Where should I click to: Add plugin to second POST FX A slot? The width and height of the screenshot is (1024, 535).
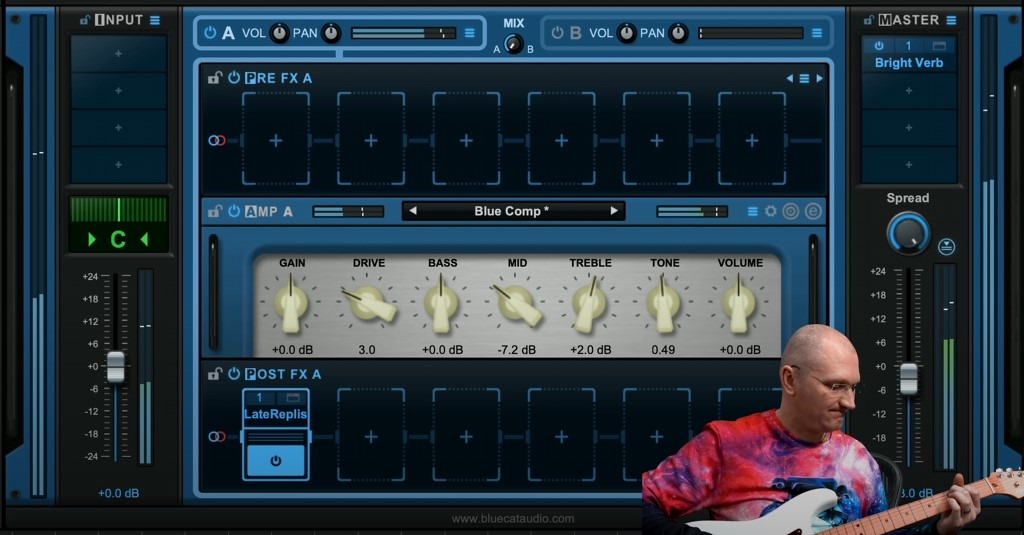pos(371,436)
